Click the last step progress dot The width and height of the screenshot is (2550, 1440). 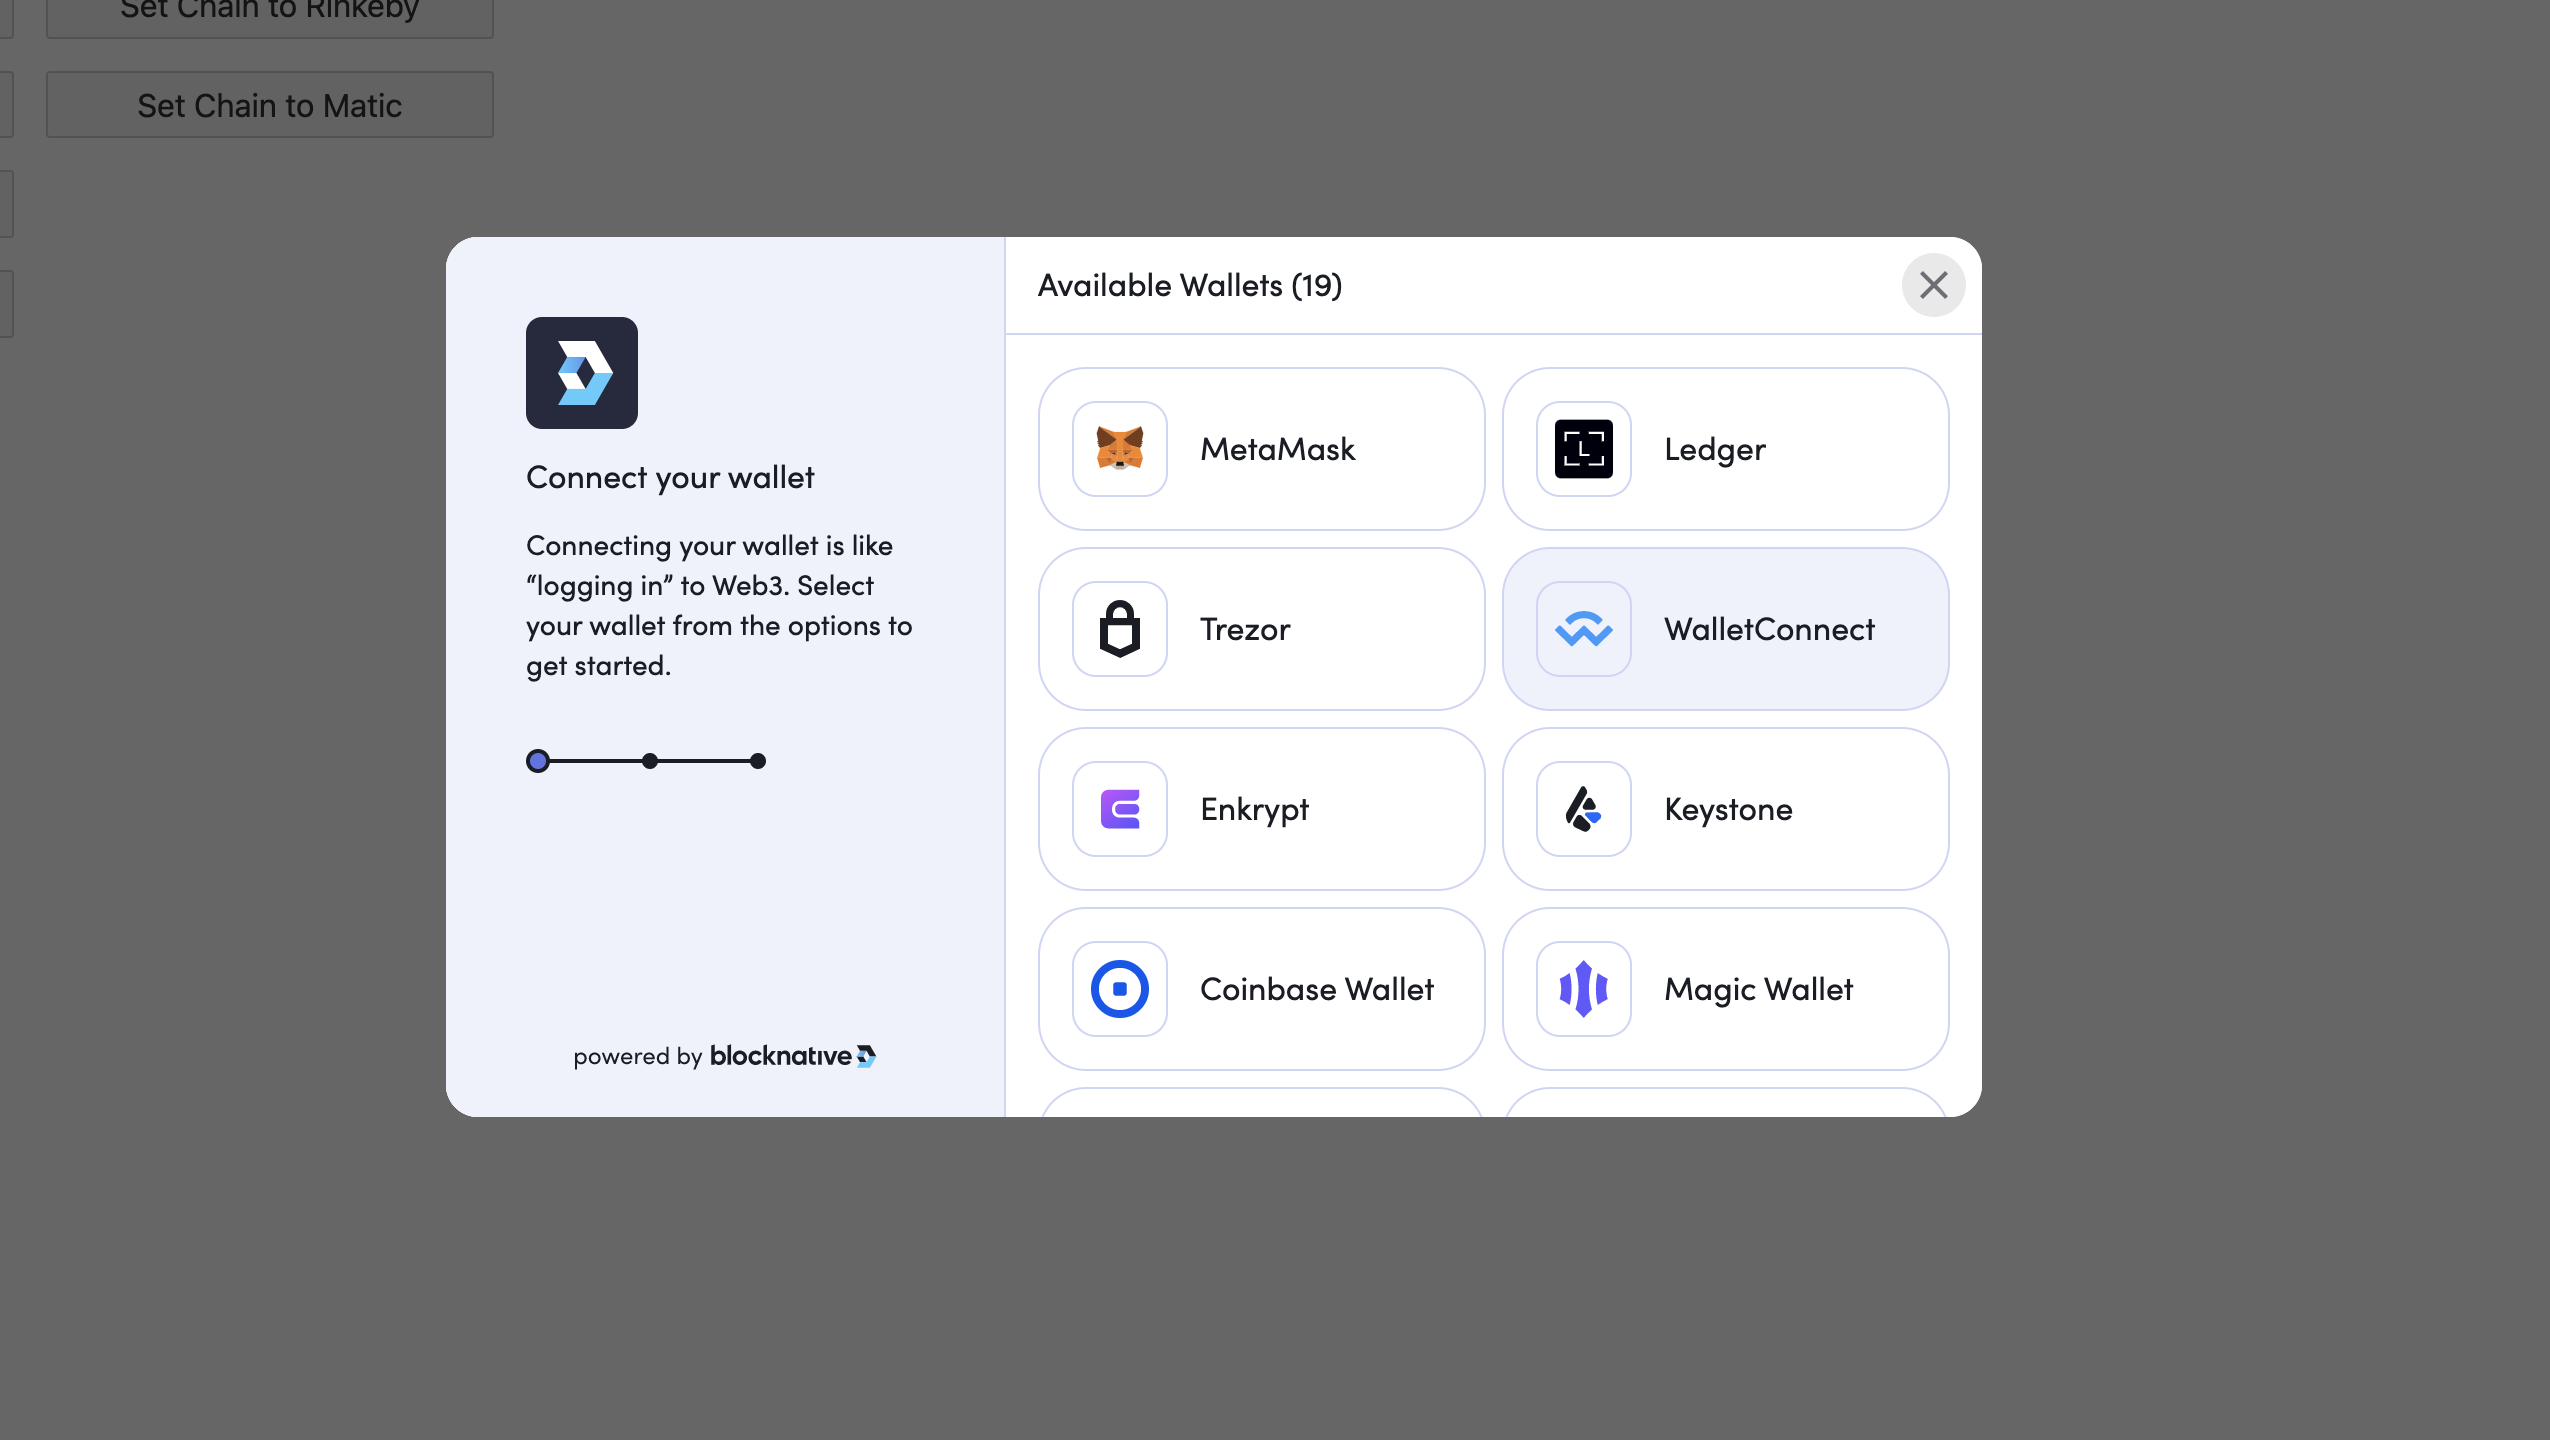pyautogui.click(x=758, y=761)
